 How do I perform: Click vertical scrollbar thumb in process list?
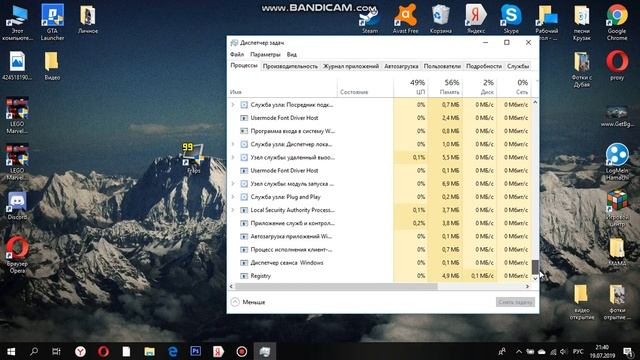[x=535, y=267]
